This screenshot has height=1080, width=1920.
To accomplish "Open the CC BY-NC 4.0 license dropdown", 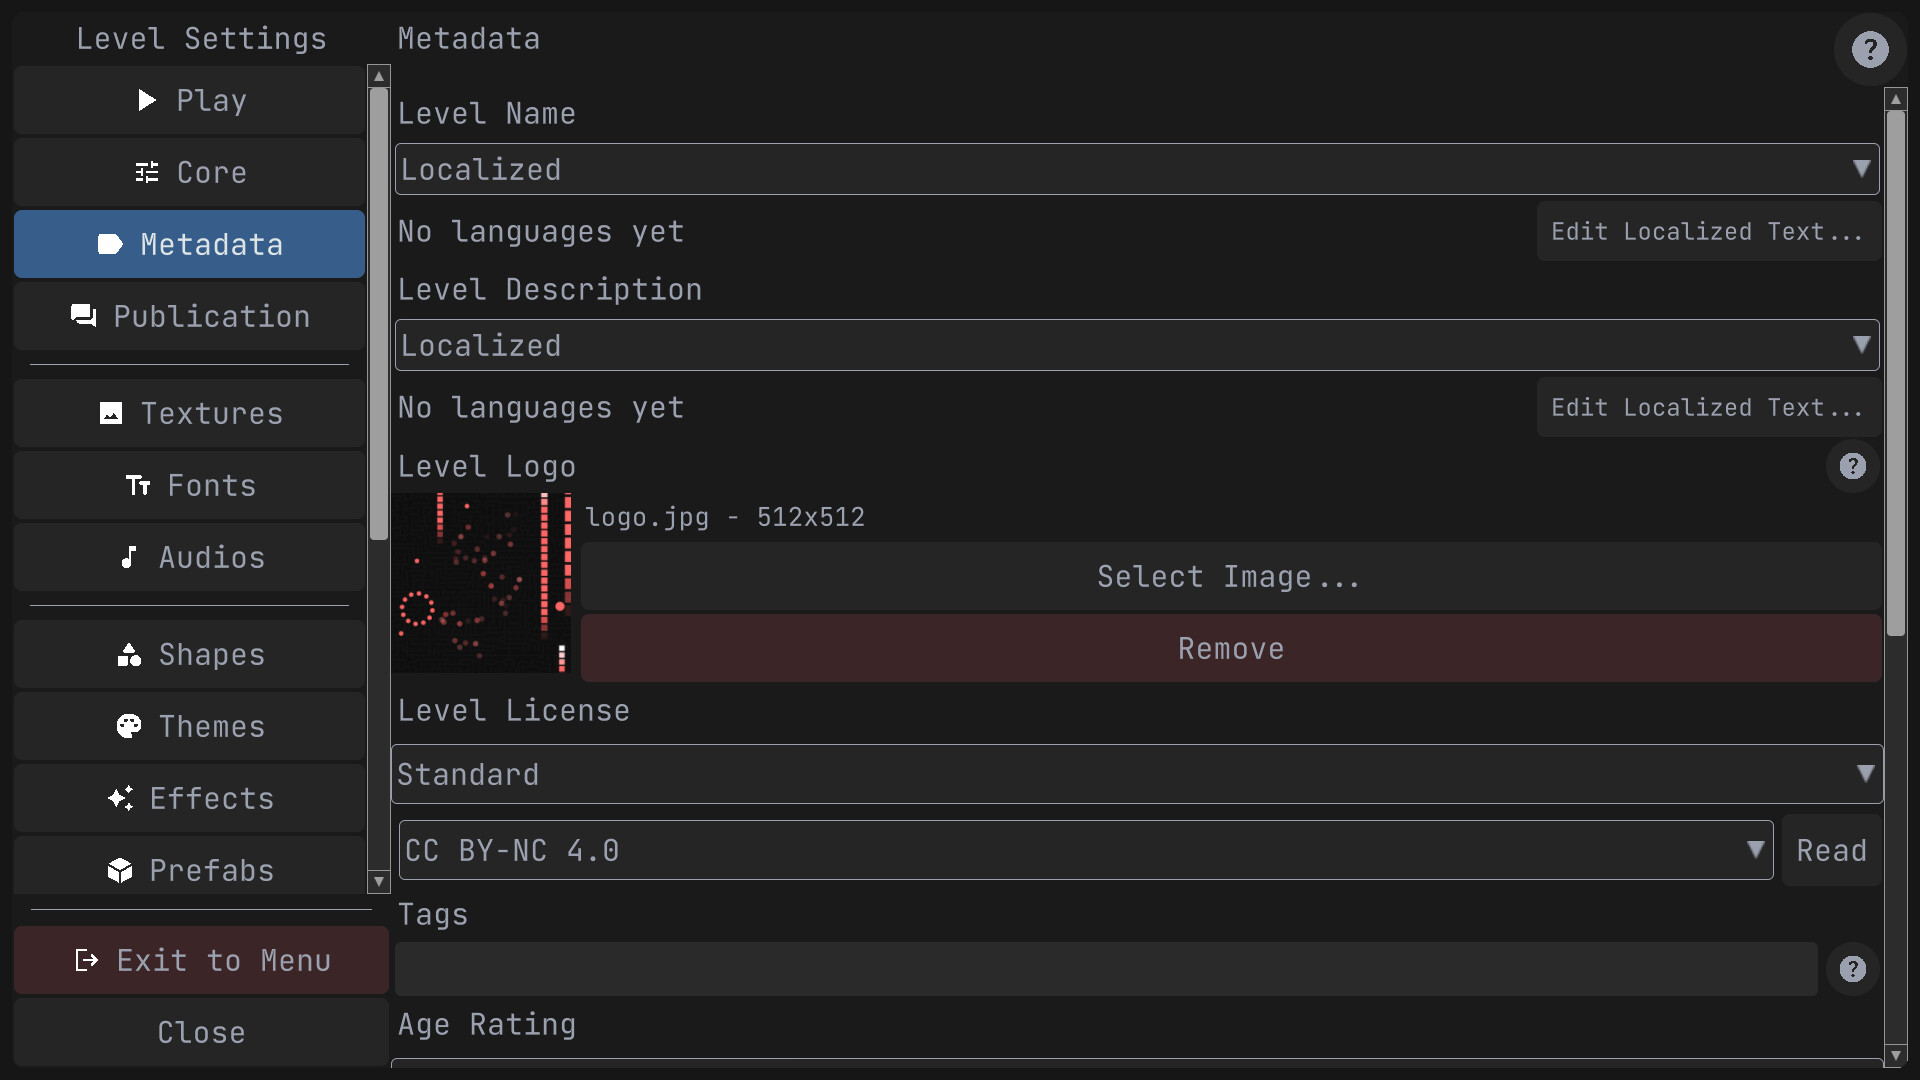I will click(x=1086, y=850).
